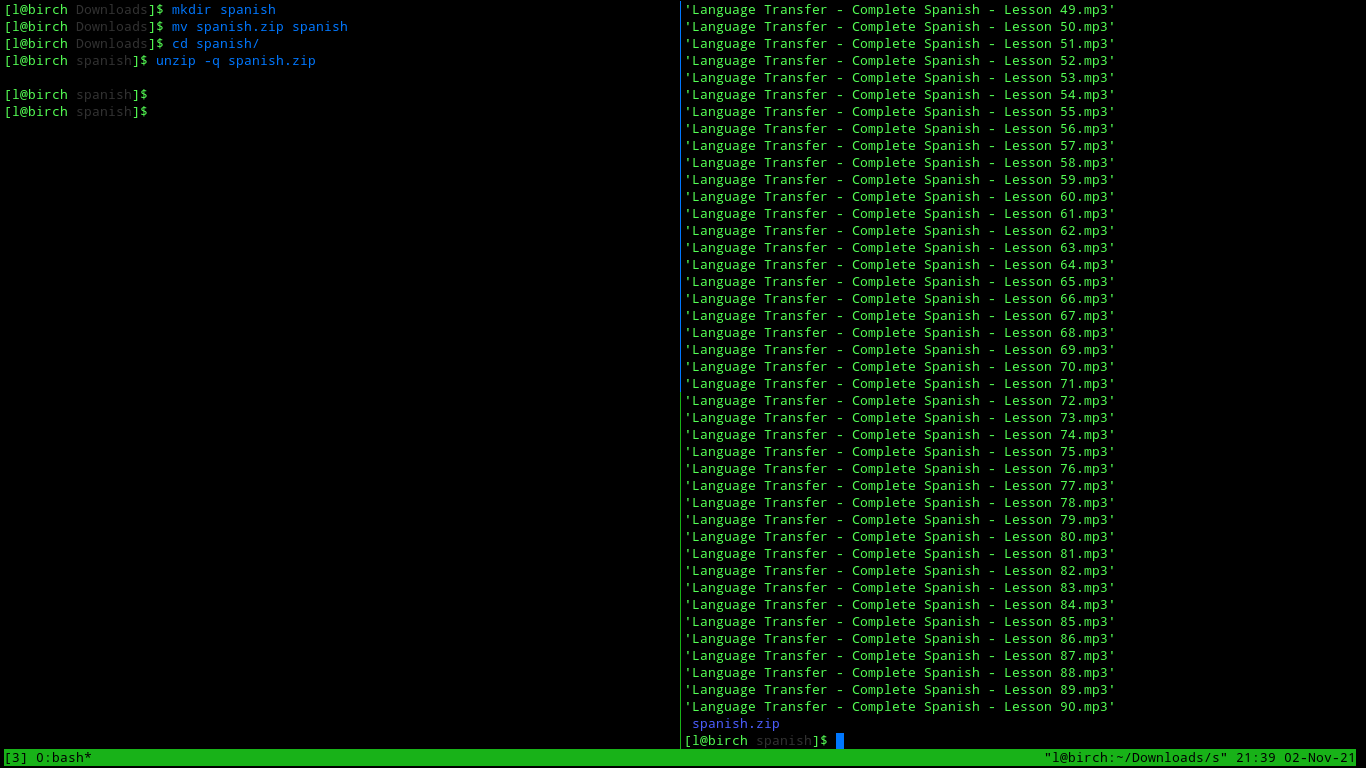The image size is (1366, 768).
Task: Select the Lesson 82.mp3 filename
Action: coord(900,571)
